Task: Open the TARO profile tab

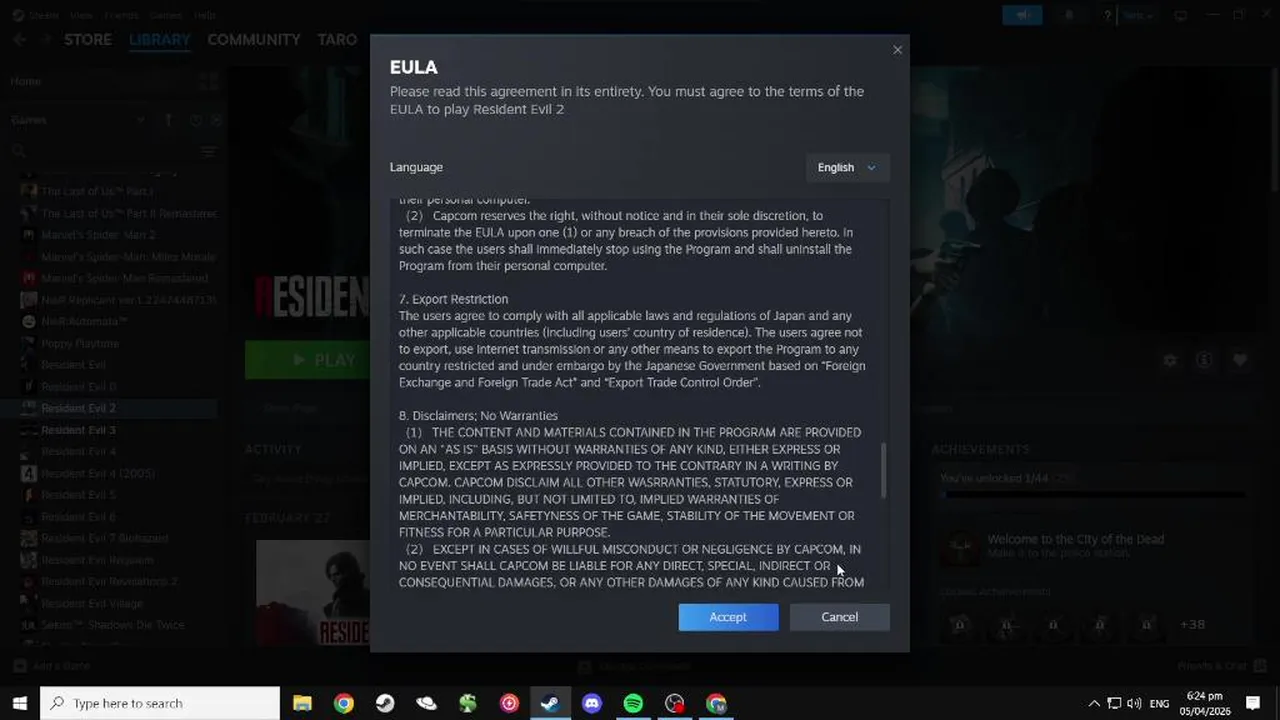Action: coord(337,40)
